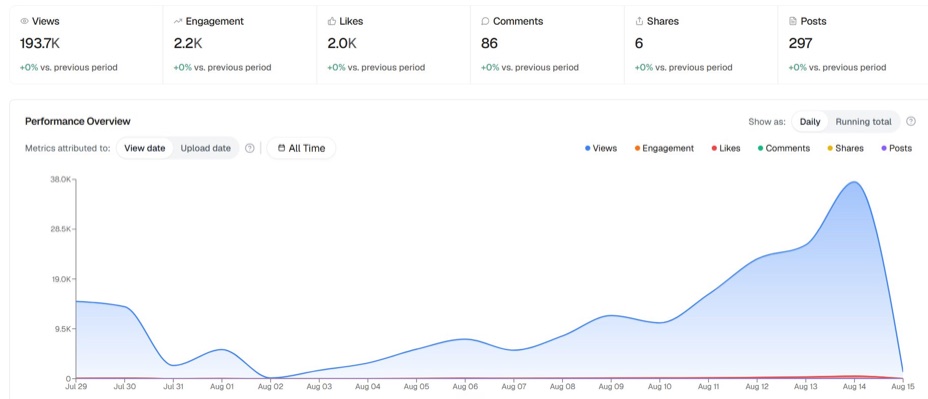The height and width of the screenshot is (399, 928).
Task: Attribute metrics by View date
Action: [144, 148]
